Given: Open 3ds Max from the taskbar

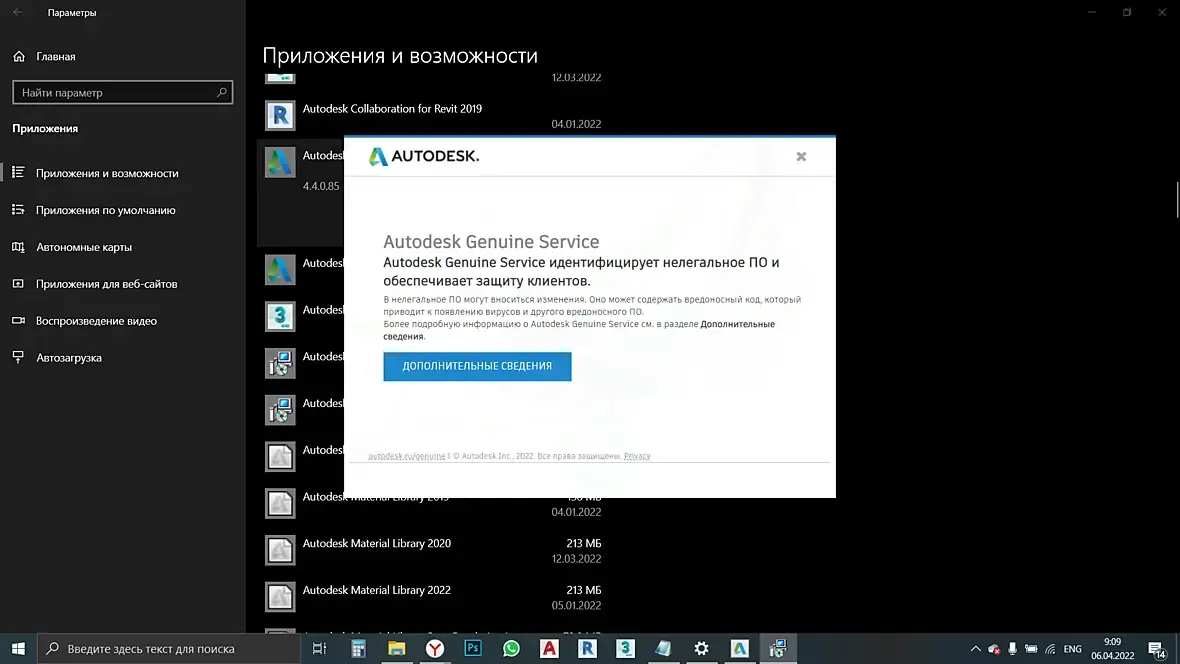Looking at the screenshot, I should point(625,648).
